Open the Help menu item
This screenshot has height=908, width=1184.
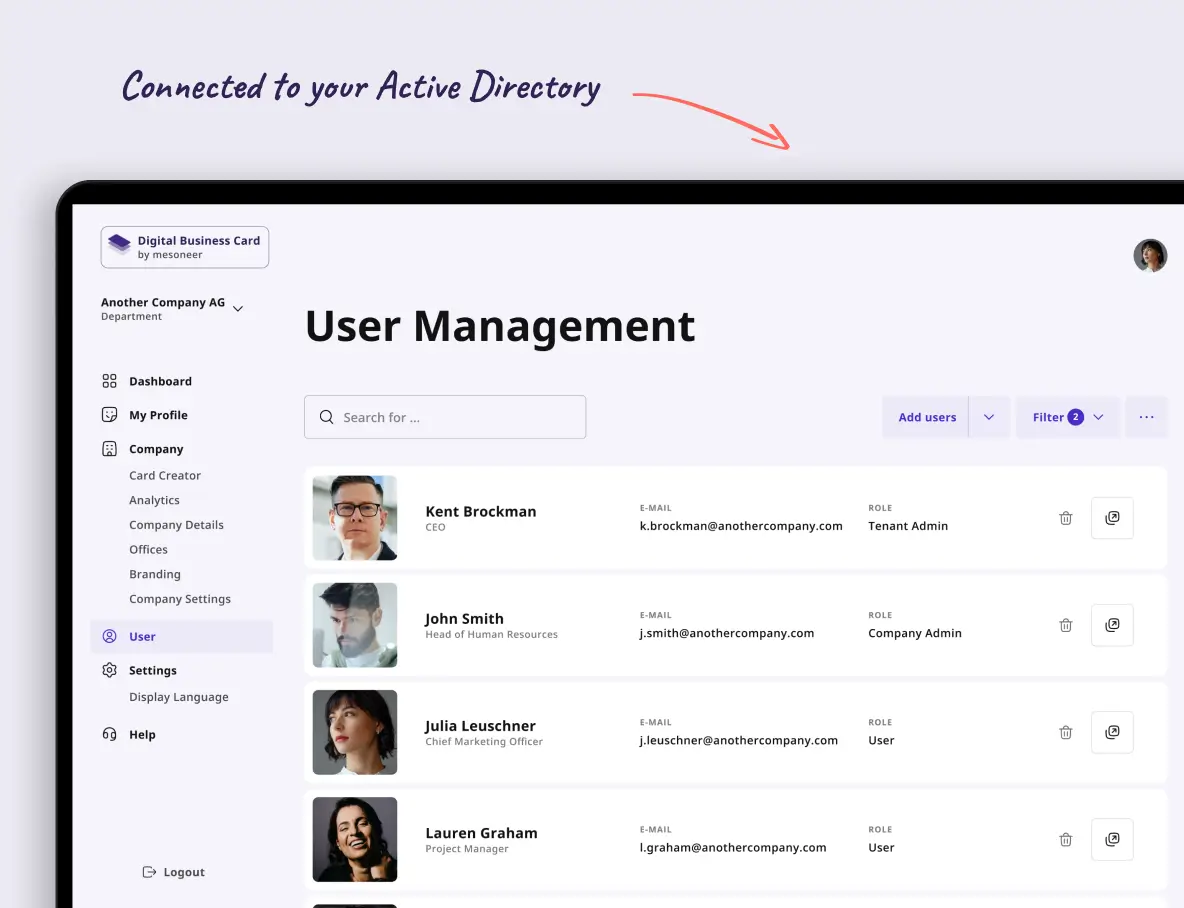click(142, 735)
